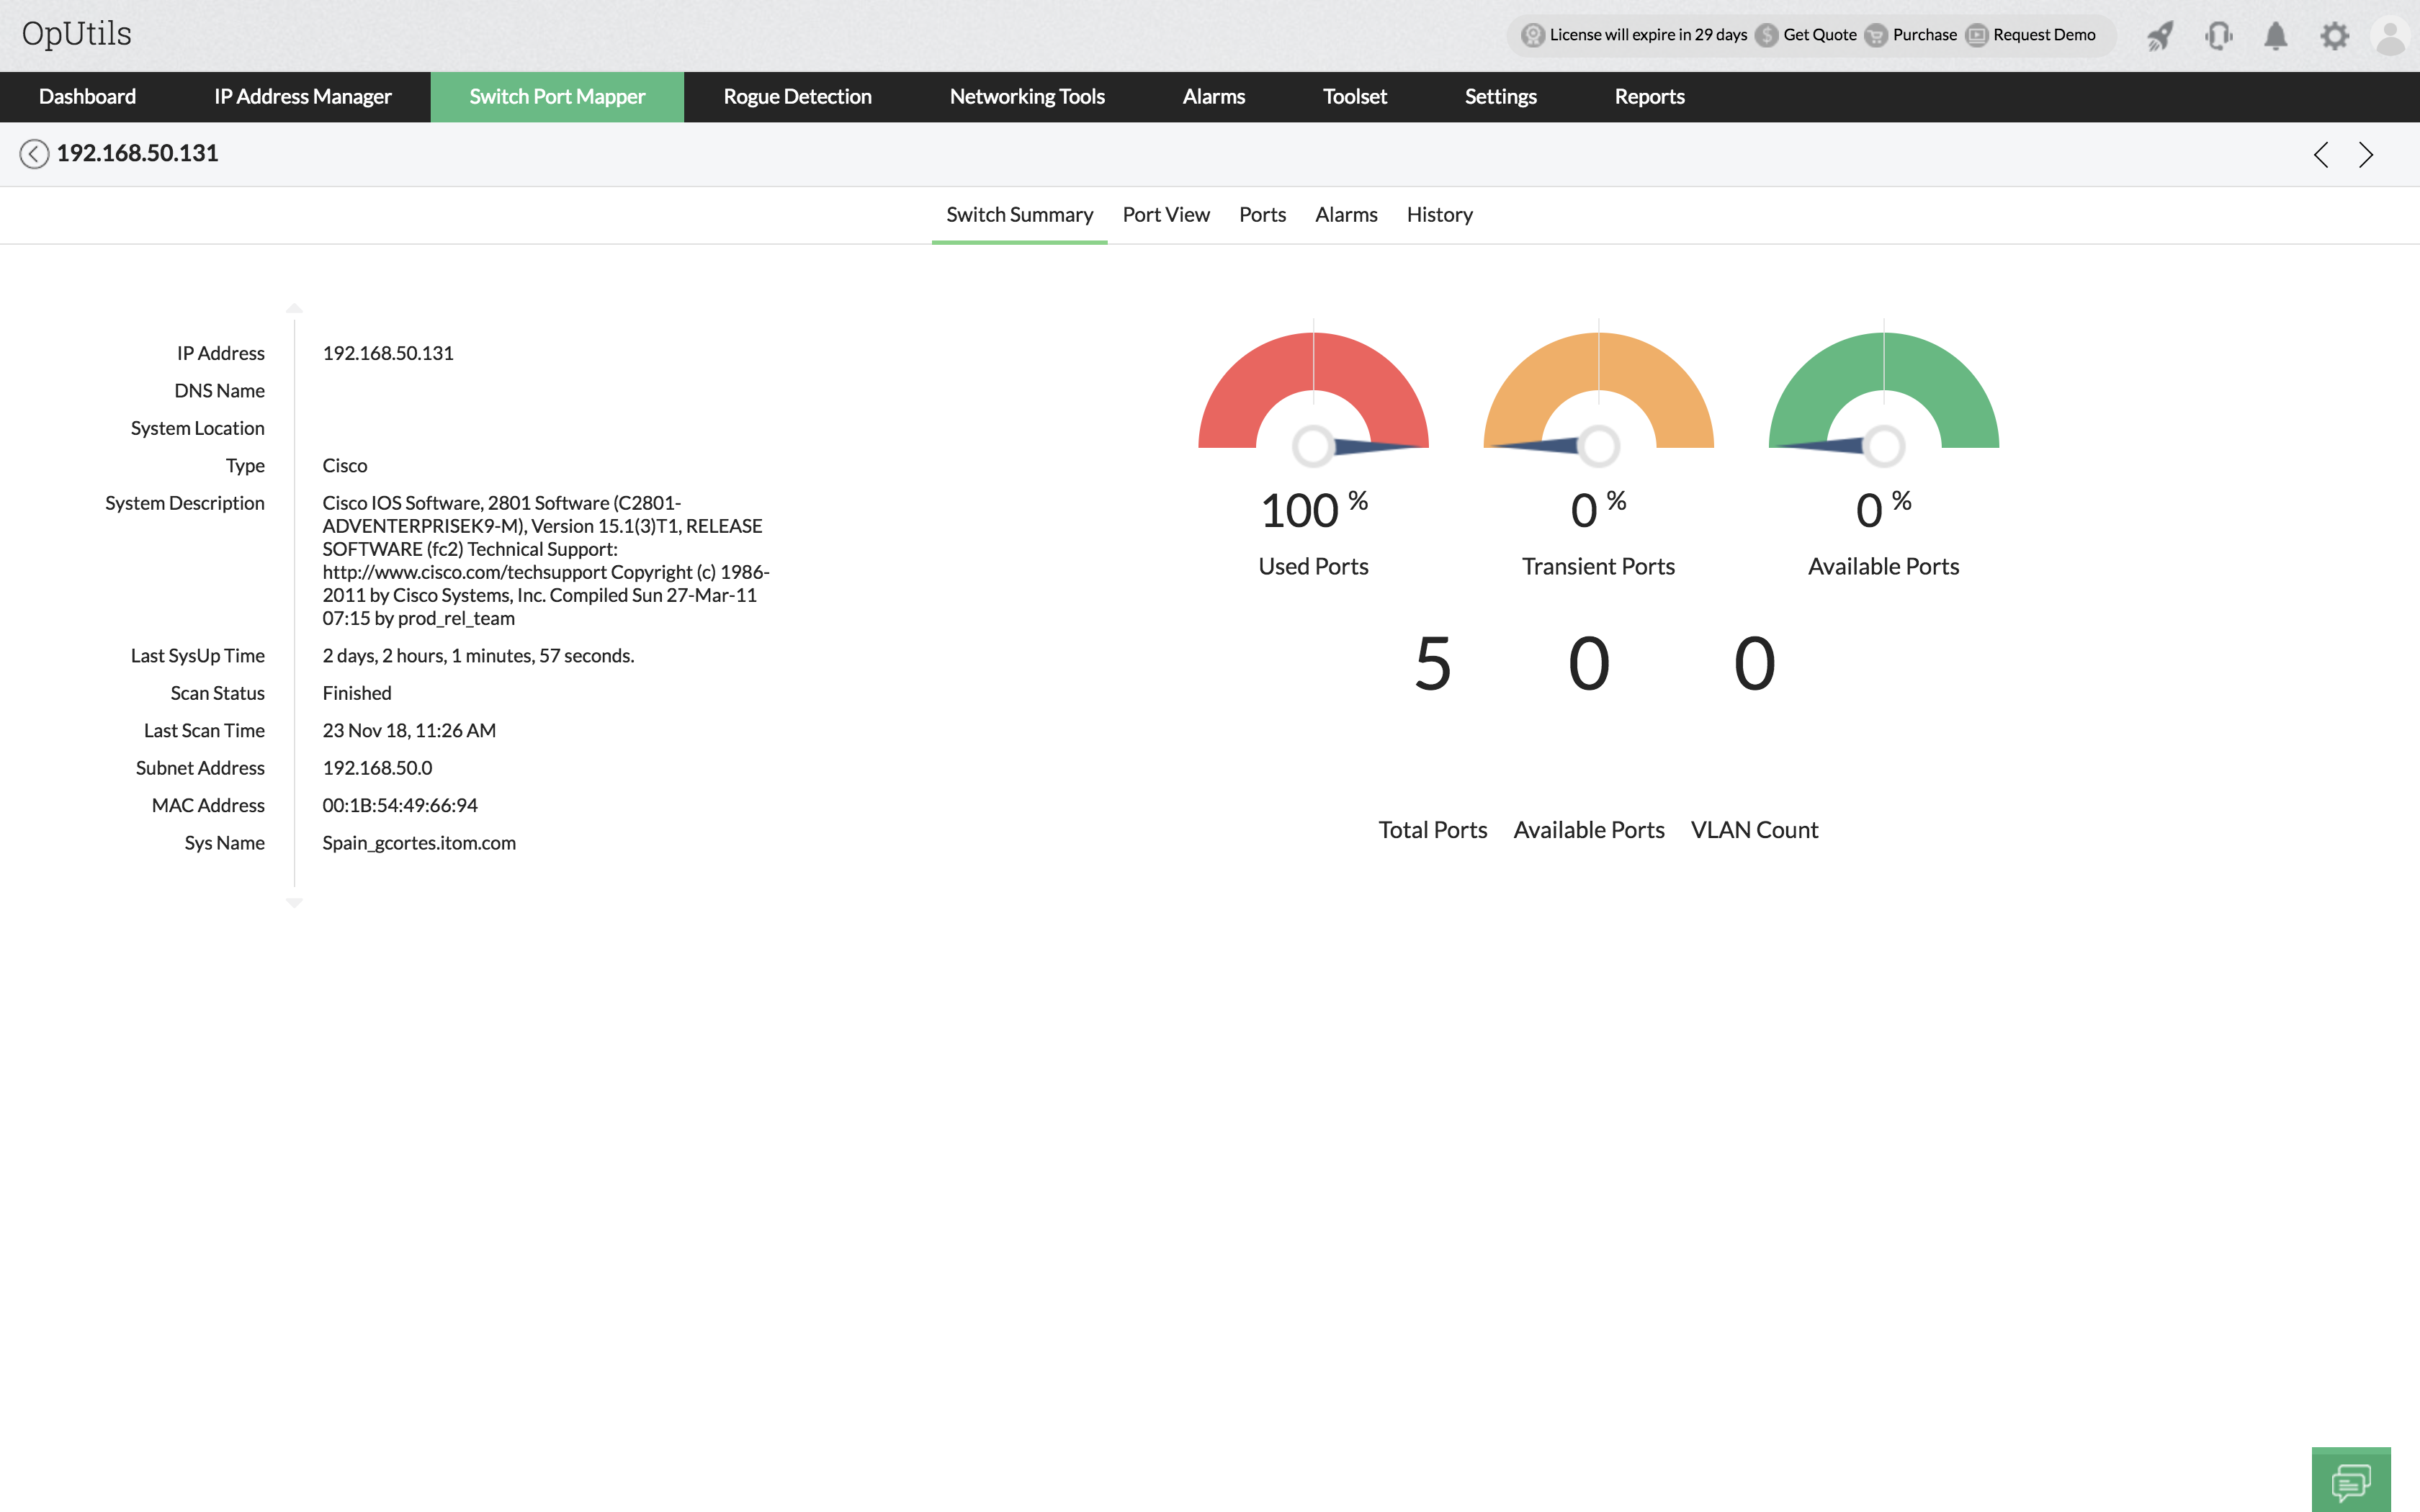
Task: Open Rogue Detection menu
Action: tap(797, 97)
